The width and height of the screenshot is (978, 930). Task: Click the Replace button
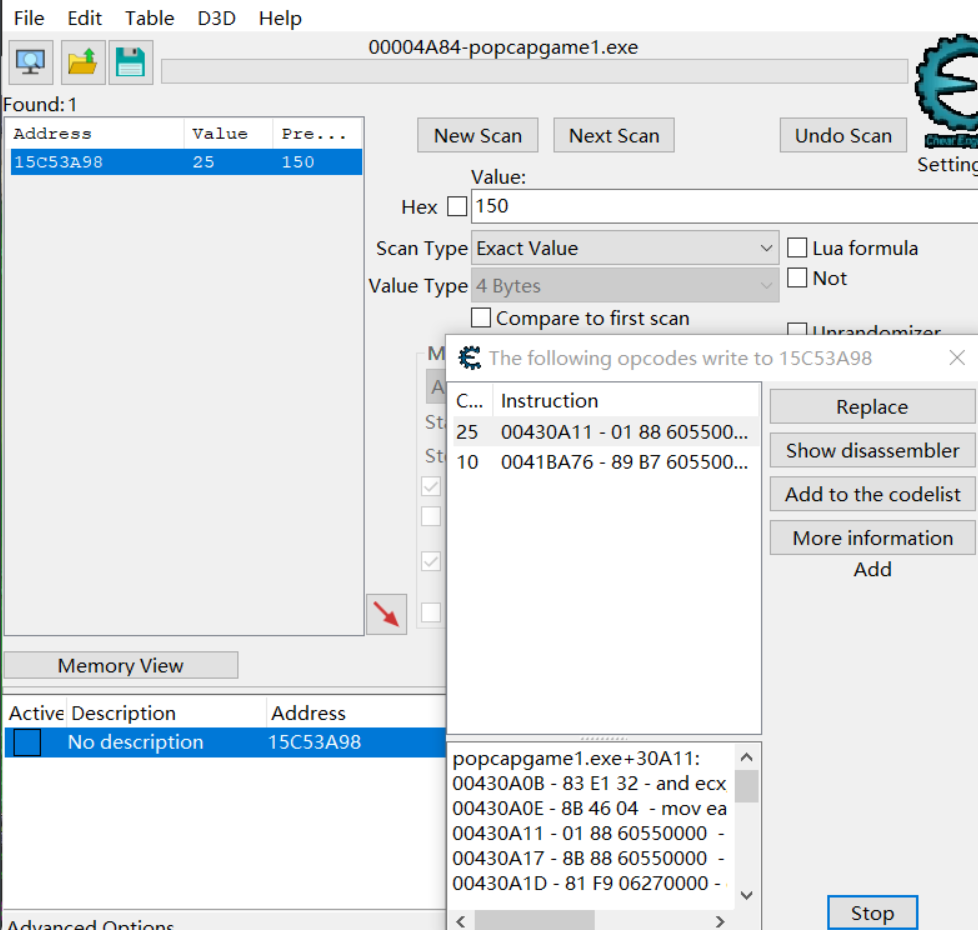872,407
